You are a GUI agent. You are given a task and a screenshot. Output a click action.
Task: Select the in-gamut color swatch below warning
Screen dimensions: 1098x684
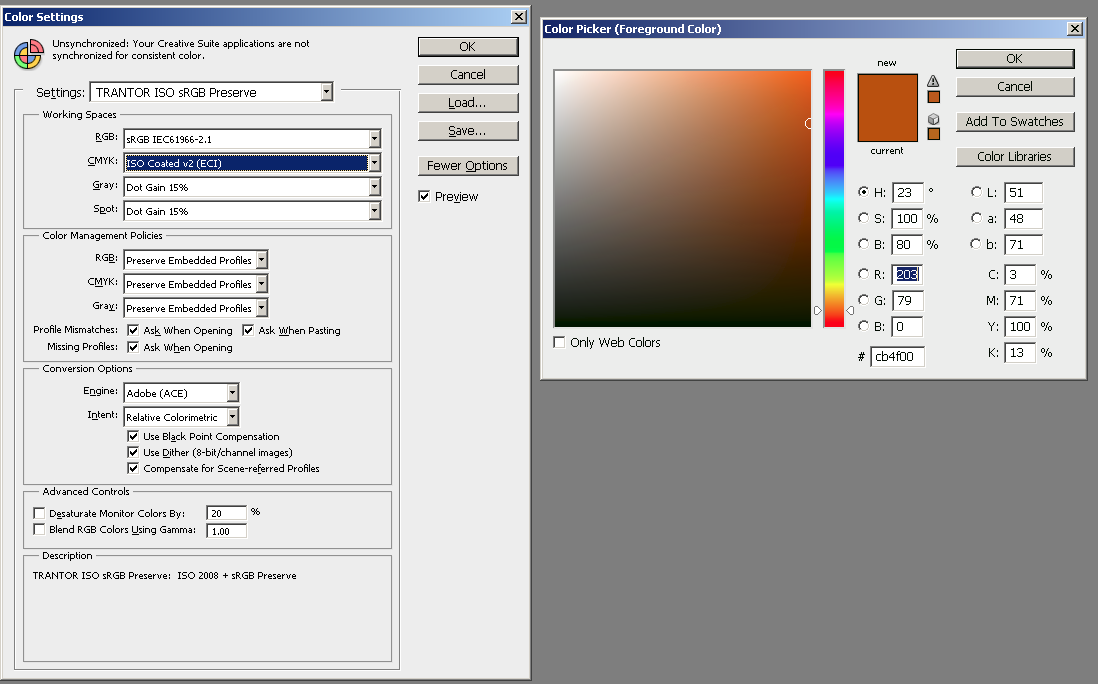tap(933, 97)
